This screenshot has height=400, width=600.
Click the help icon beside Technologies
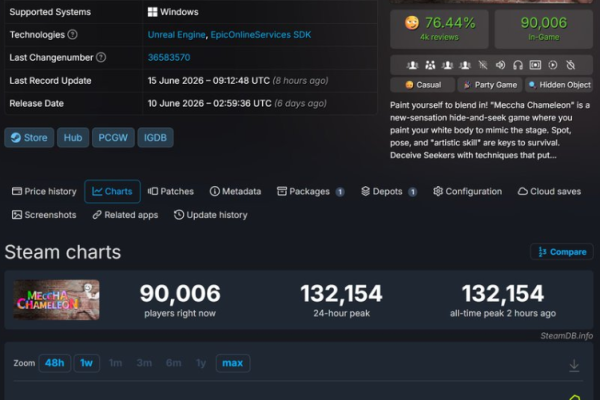tap(72, 35)
